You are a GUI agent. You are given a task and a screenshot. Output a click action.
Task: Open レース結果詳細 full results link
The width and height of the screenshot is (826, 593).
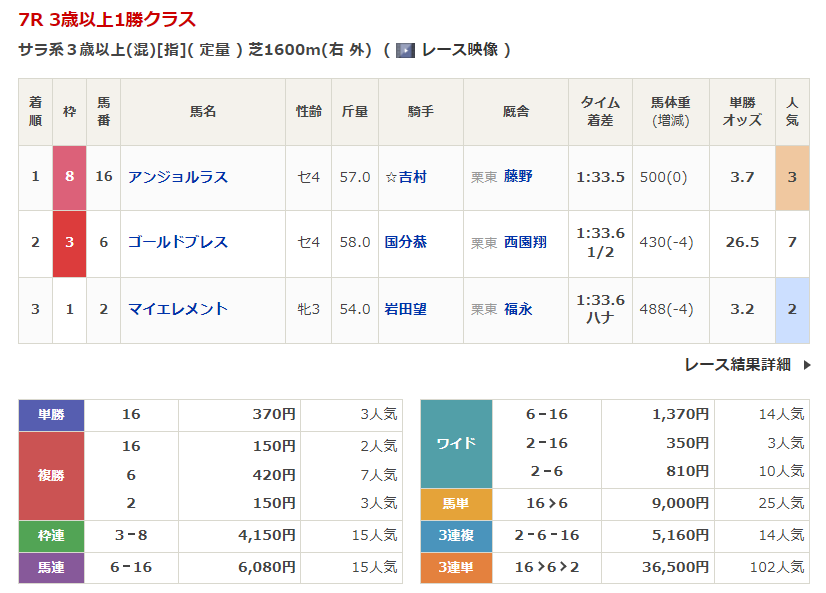point(737,365)
